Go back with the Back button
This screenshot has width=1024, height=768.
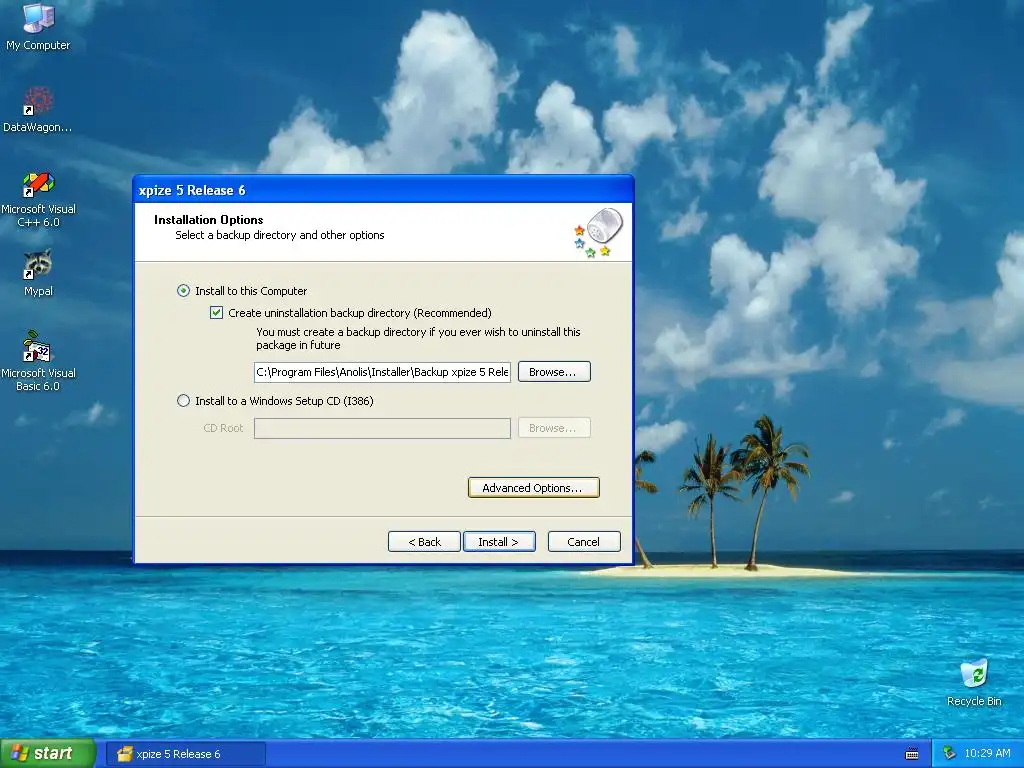[x=424, y=542]
